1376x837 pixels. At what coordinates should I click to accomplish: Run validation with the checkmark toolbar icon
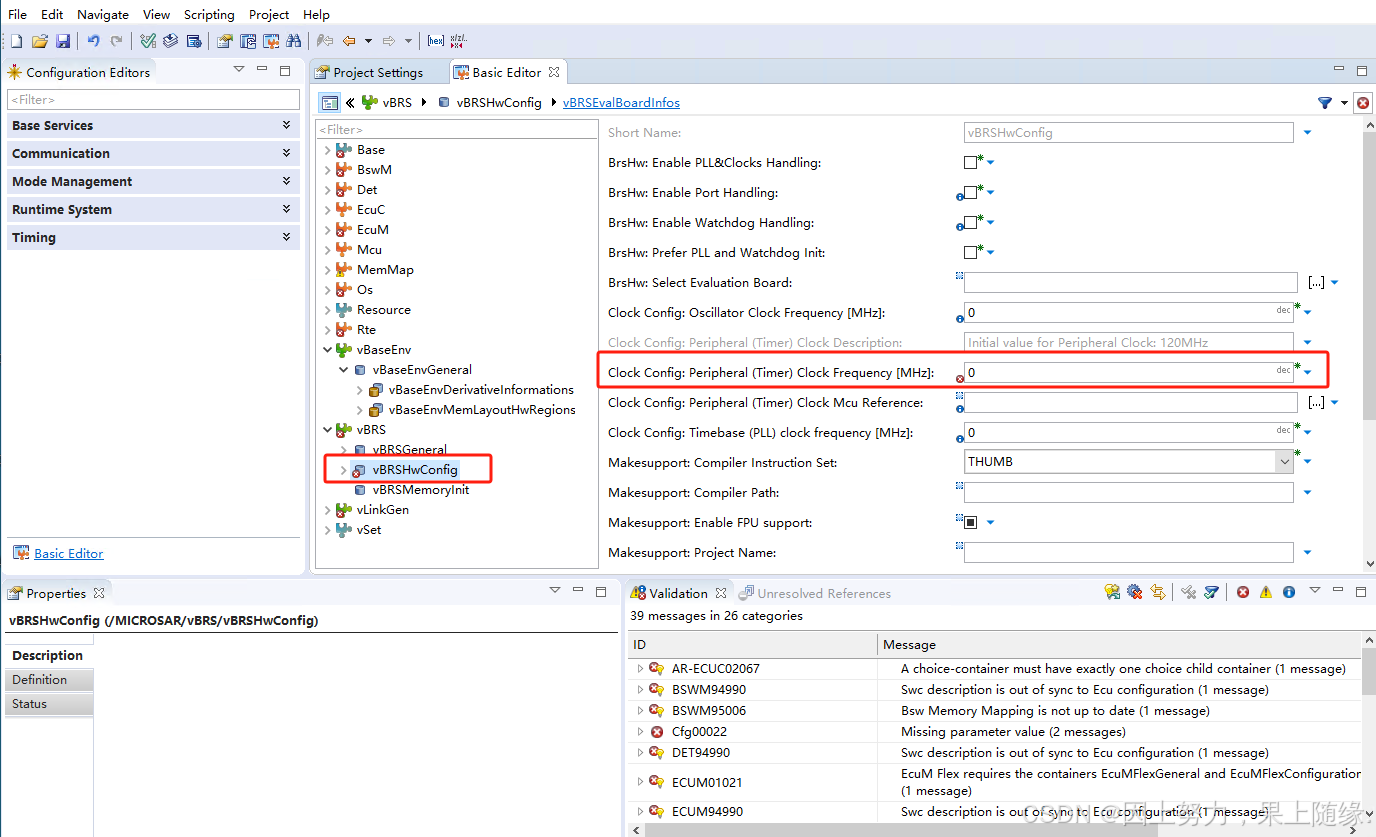[148, 41]
